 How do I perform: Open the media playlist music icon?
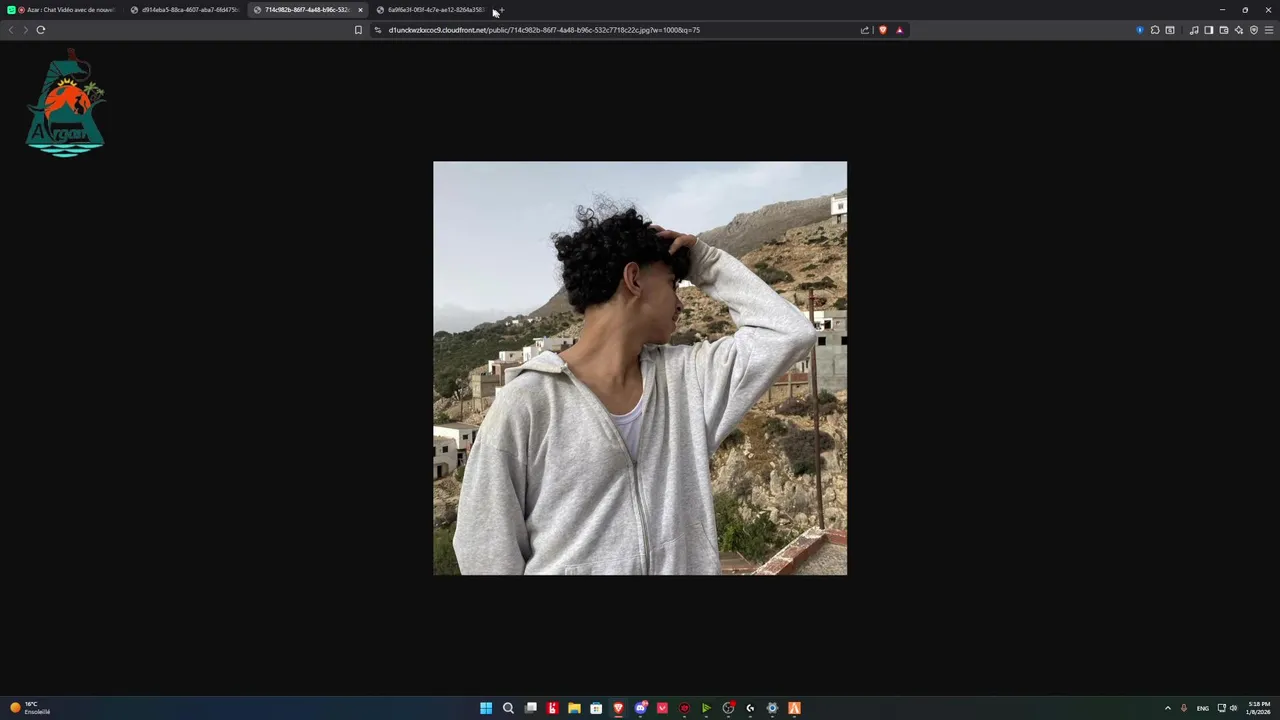click(x=1194, y=30)
